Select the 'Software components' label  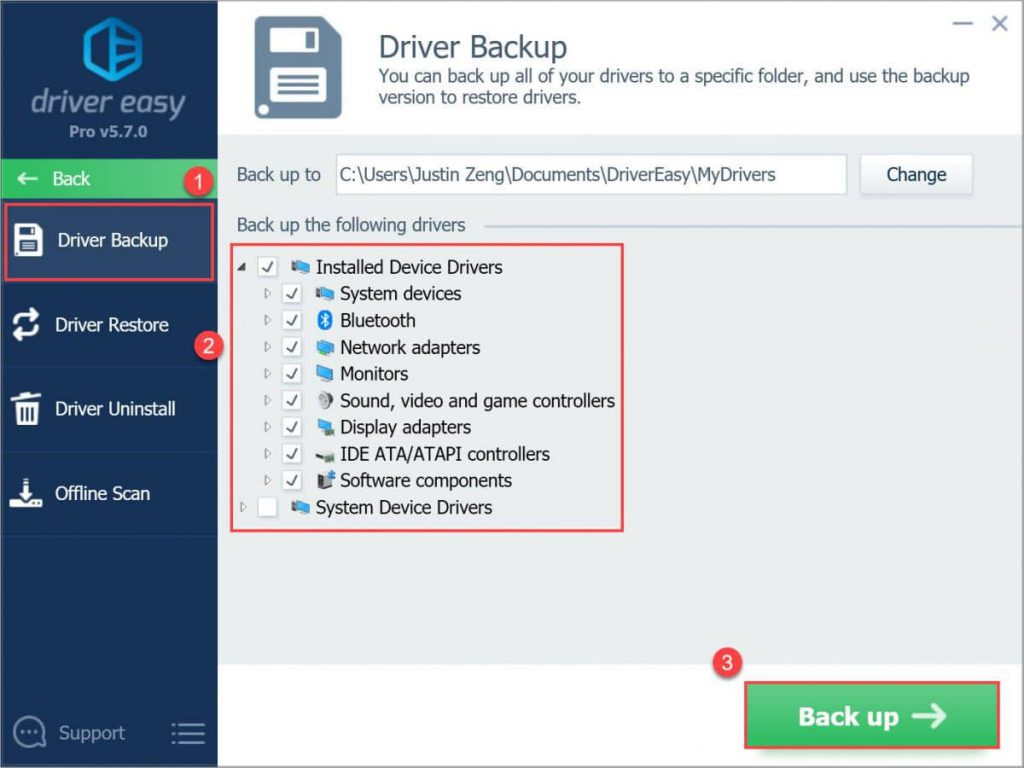426,481
